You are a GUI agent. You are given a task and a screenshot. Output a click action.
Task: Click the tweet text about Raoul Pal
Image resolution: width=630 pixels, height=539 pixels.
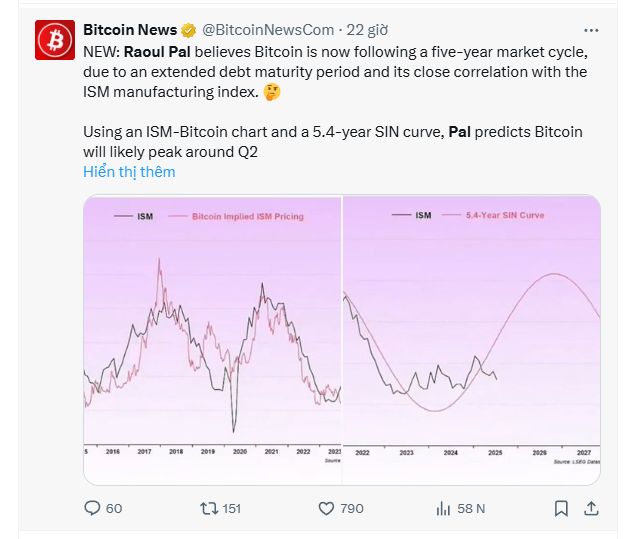pos(330,72)
